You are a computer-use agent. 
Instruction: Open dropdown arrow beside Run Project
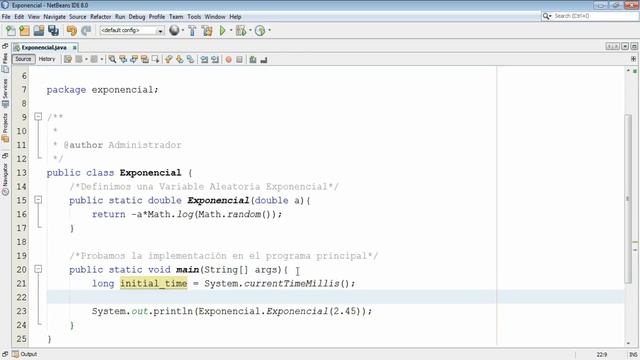(x=231, y=31)
